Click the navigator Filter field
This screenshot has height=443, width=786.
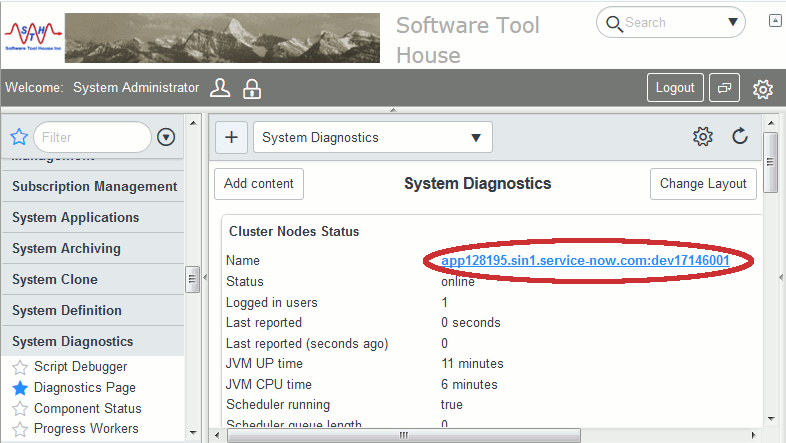(x=92, y=137)
